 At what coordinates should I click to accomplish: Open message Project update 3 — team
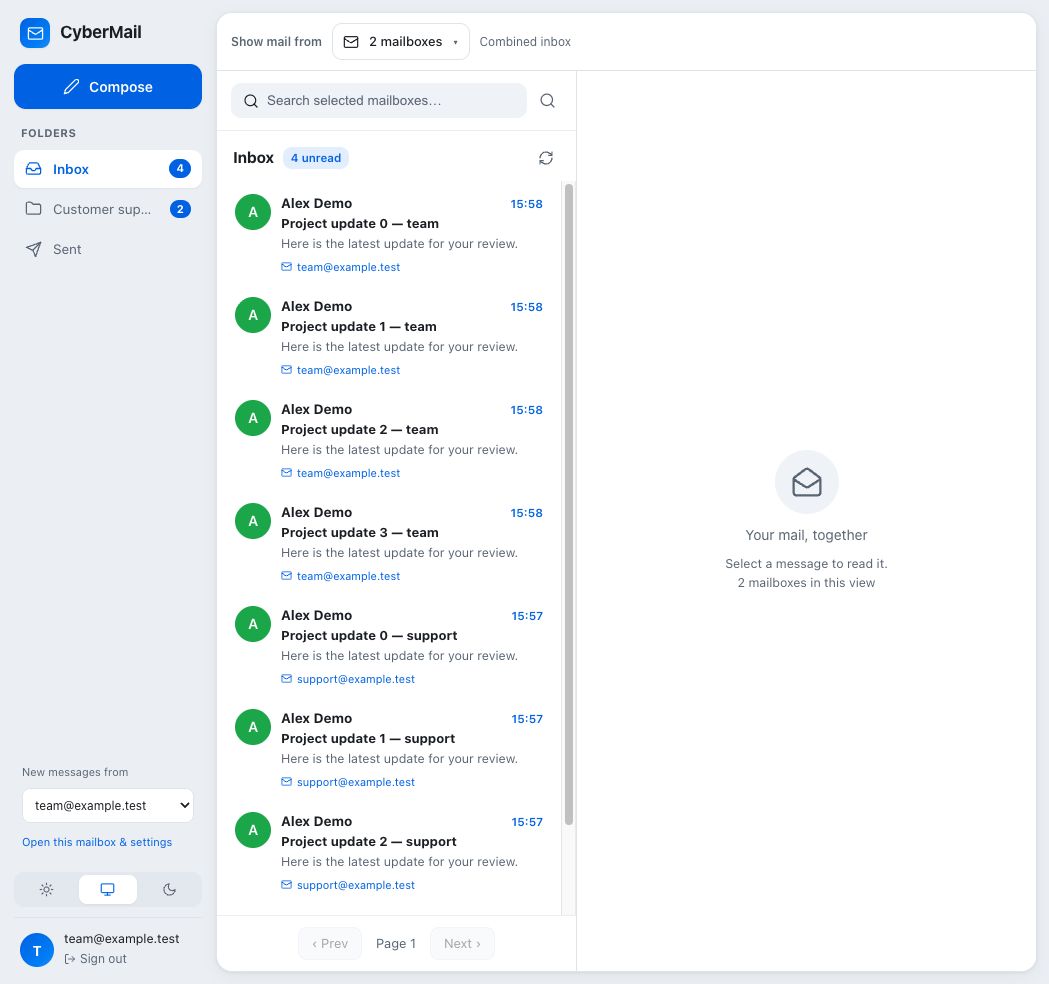[389, 543]
